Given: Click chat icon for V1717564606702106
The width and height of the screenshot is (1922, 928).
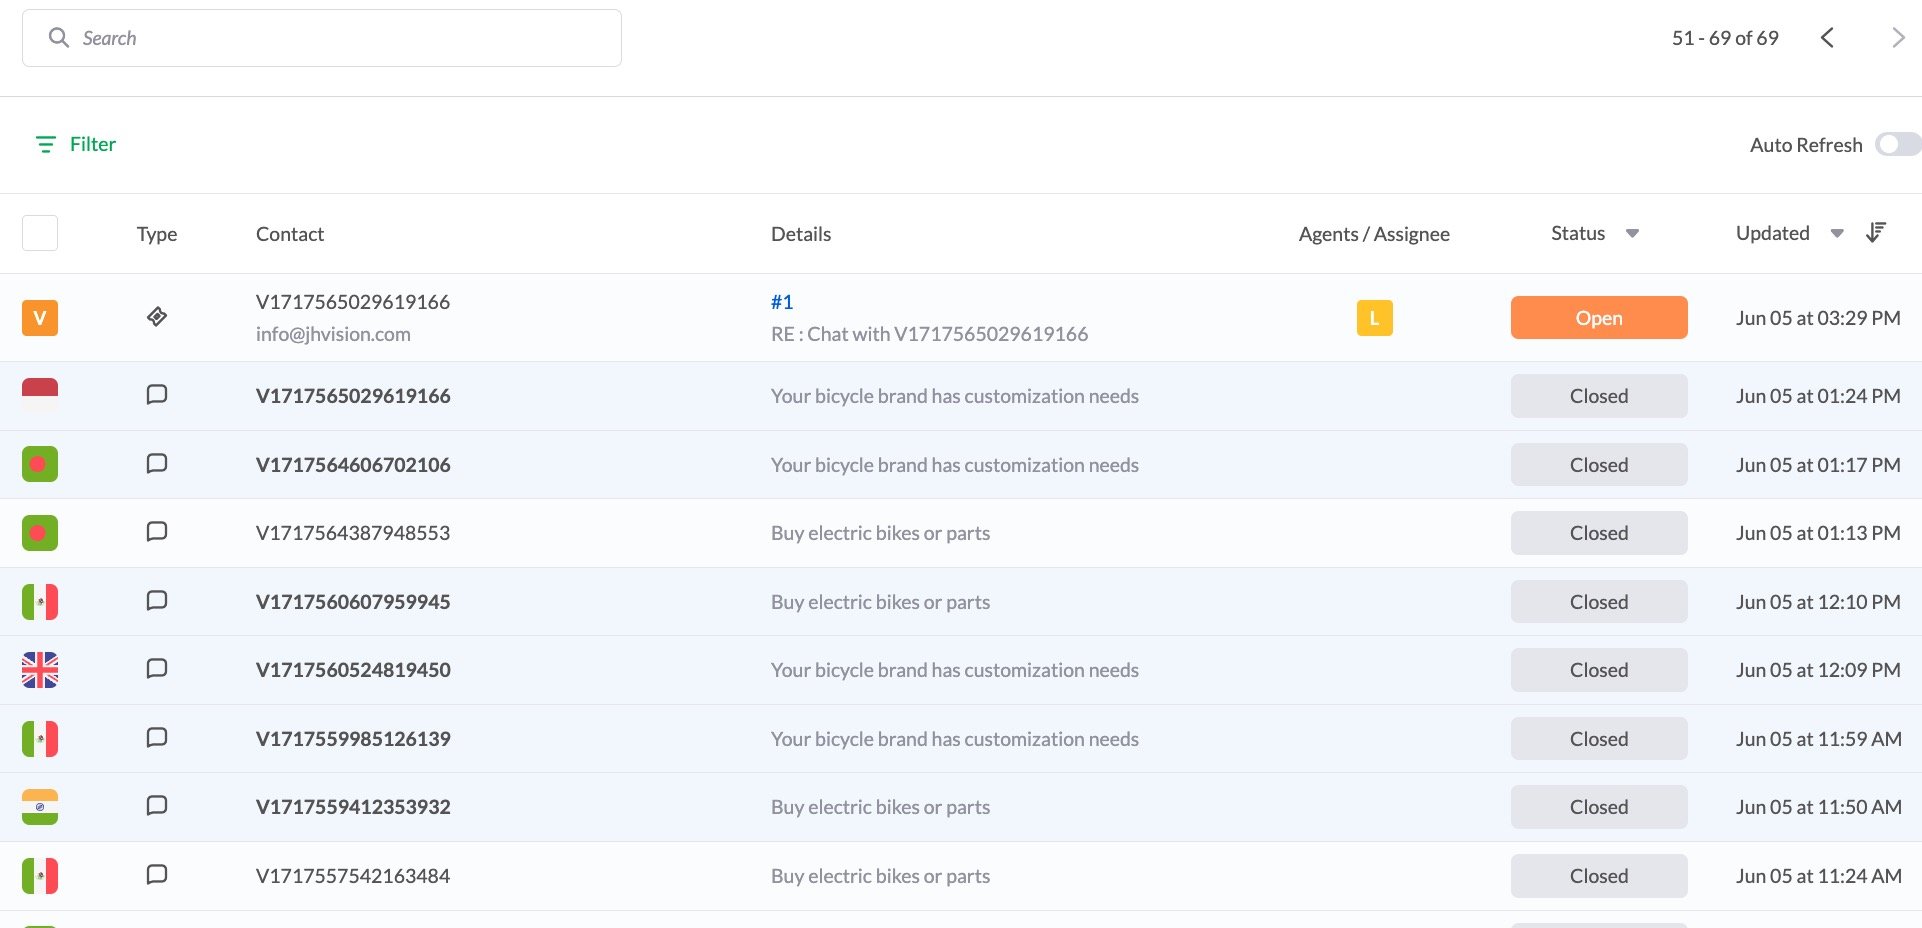Looking at the screenshot, I should (157, 463).
